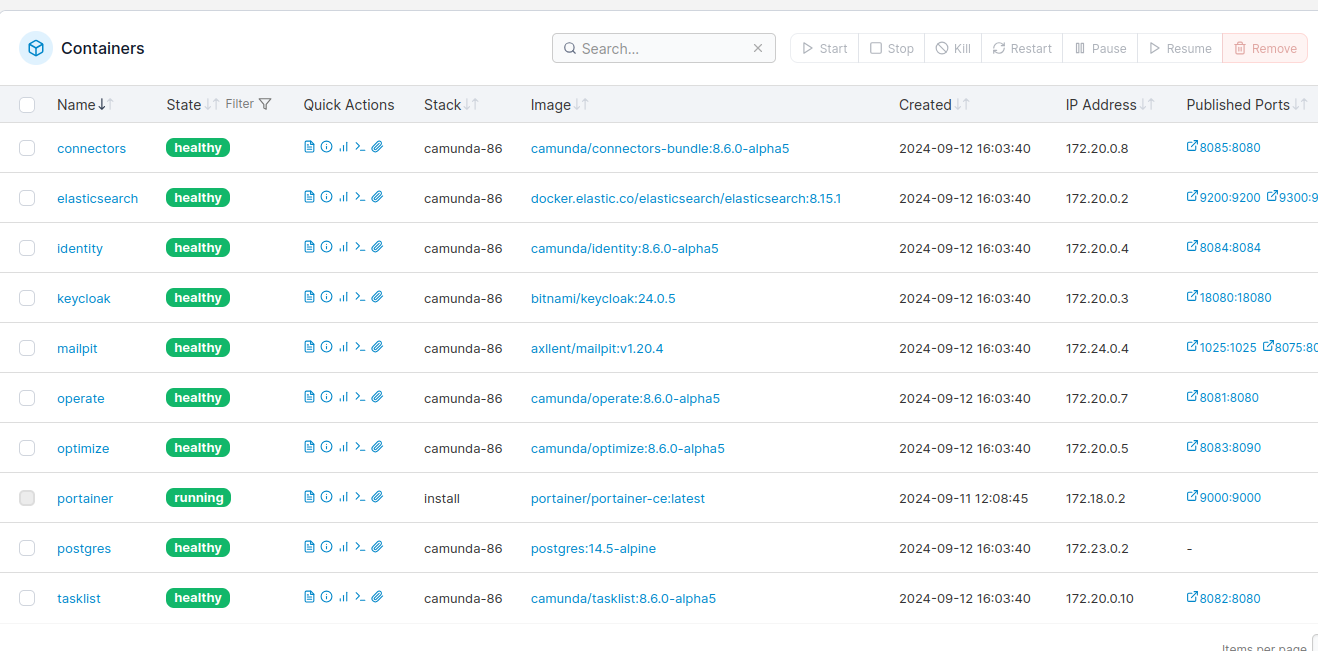Check the optimize container row
This screenshot has height=651, width=1318.
(x=27, y=448)
